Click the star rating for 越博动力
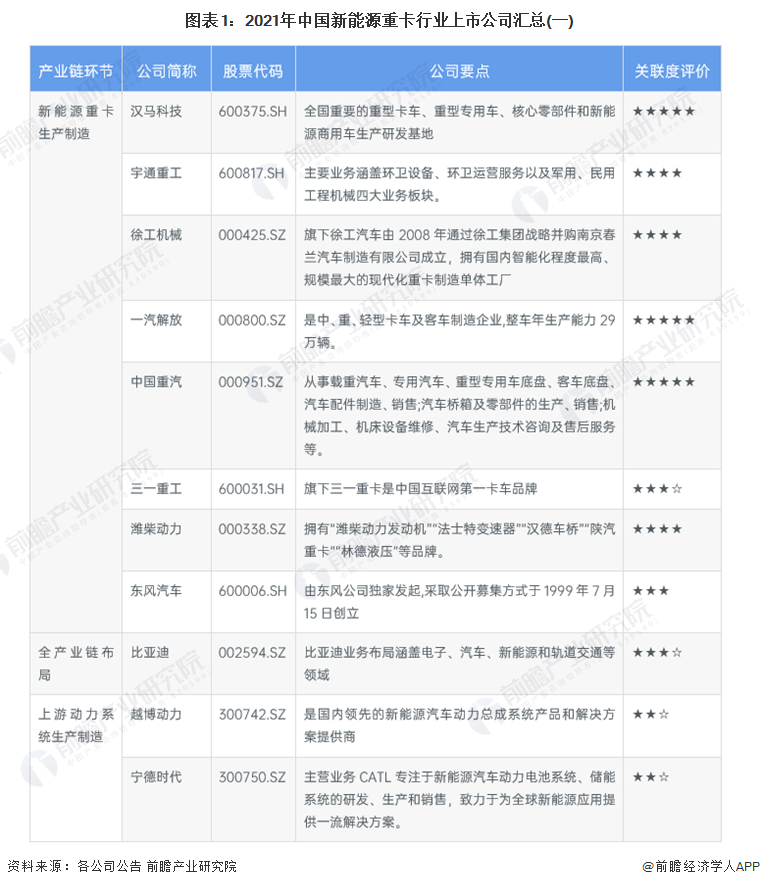The image size is (760, 887). click(x=651, y=714)
